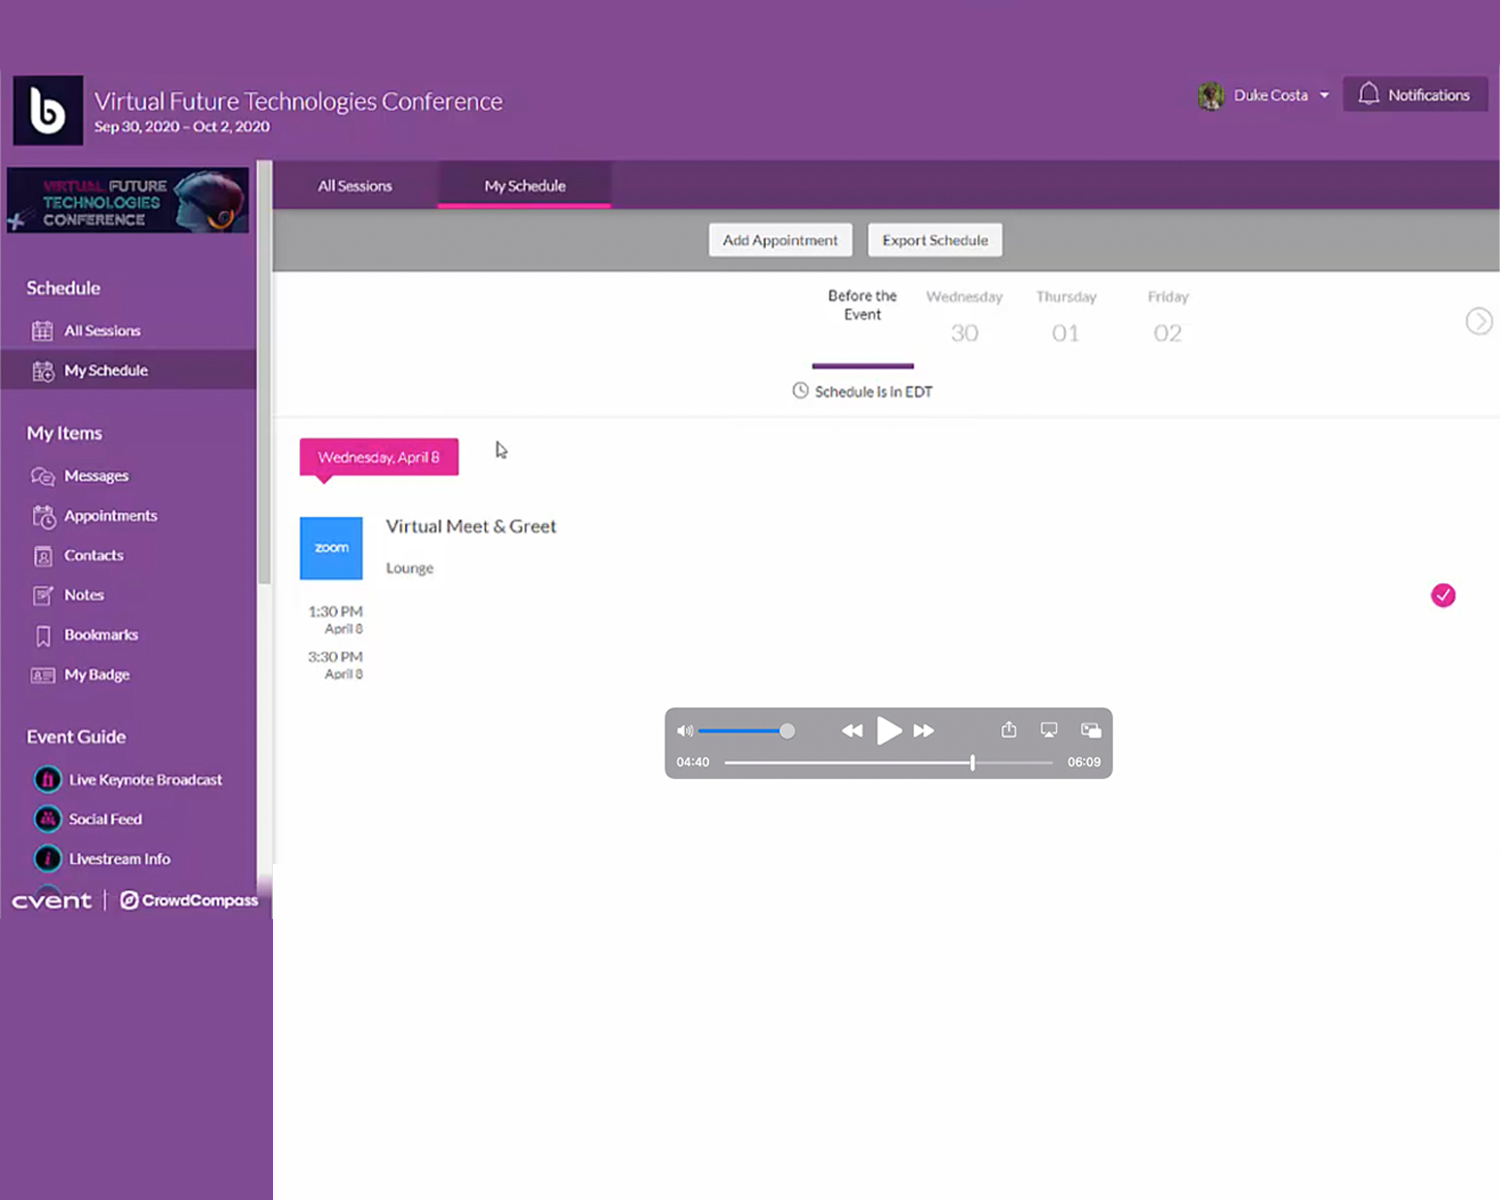Open the Contacts icon in sidebar
Image resolution: width=1500 pixels, height=1200 pixels.
[43, 556]
